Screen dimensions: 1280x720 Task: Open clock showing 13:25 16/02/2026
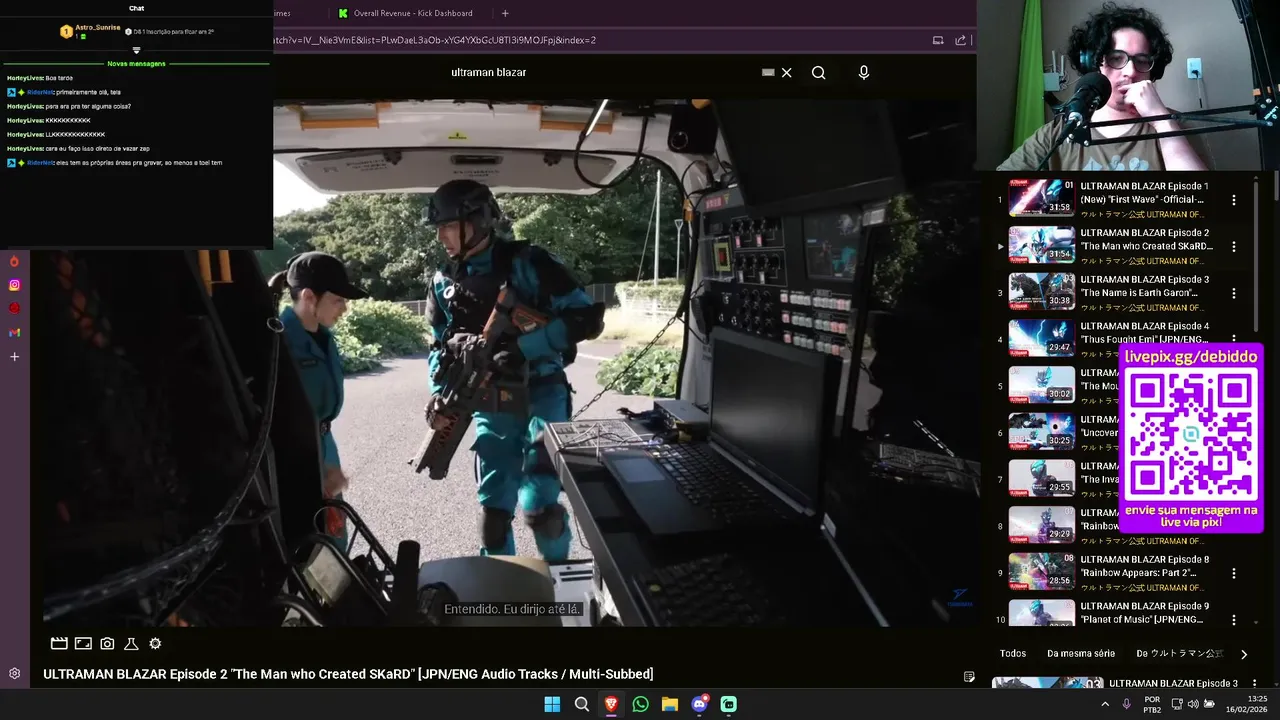(1249, 704)
